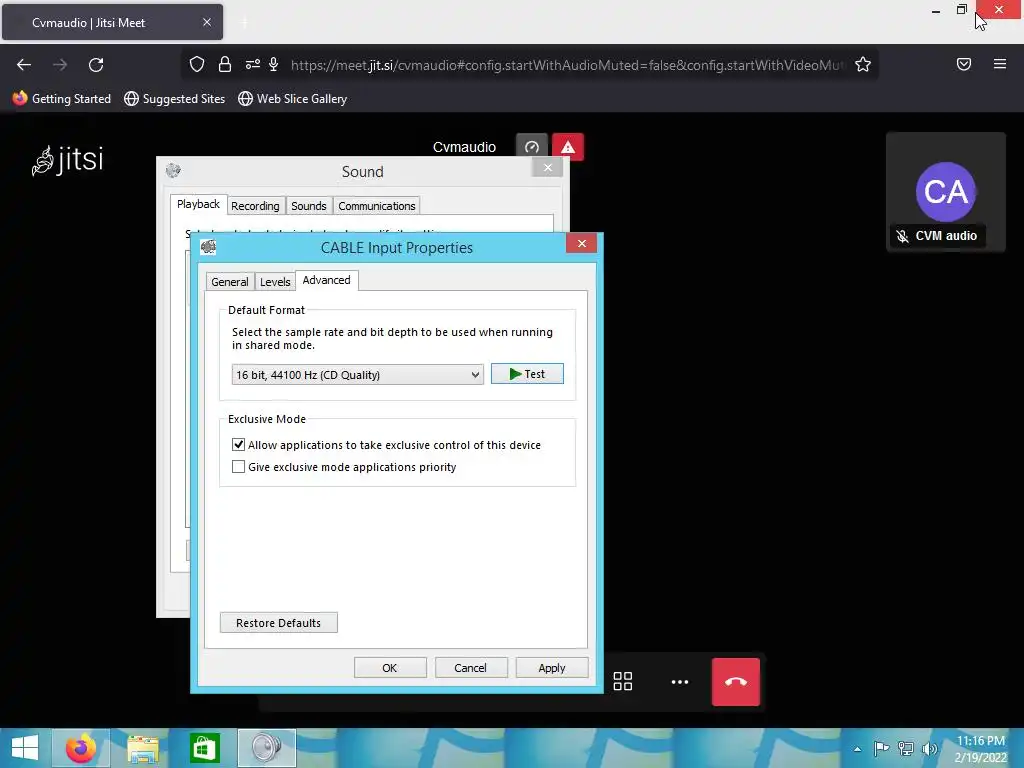Select the Advanced tab

pos(327,280)
